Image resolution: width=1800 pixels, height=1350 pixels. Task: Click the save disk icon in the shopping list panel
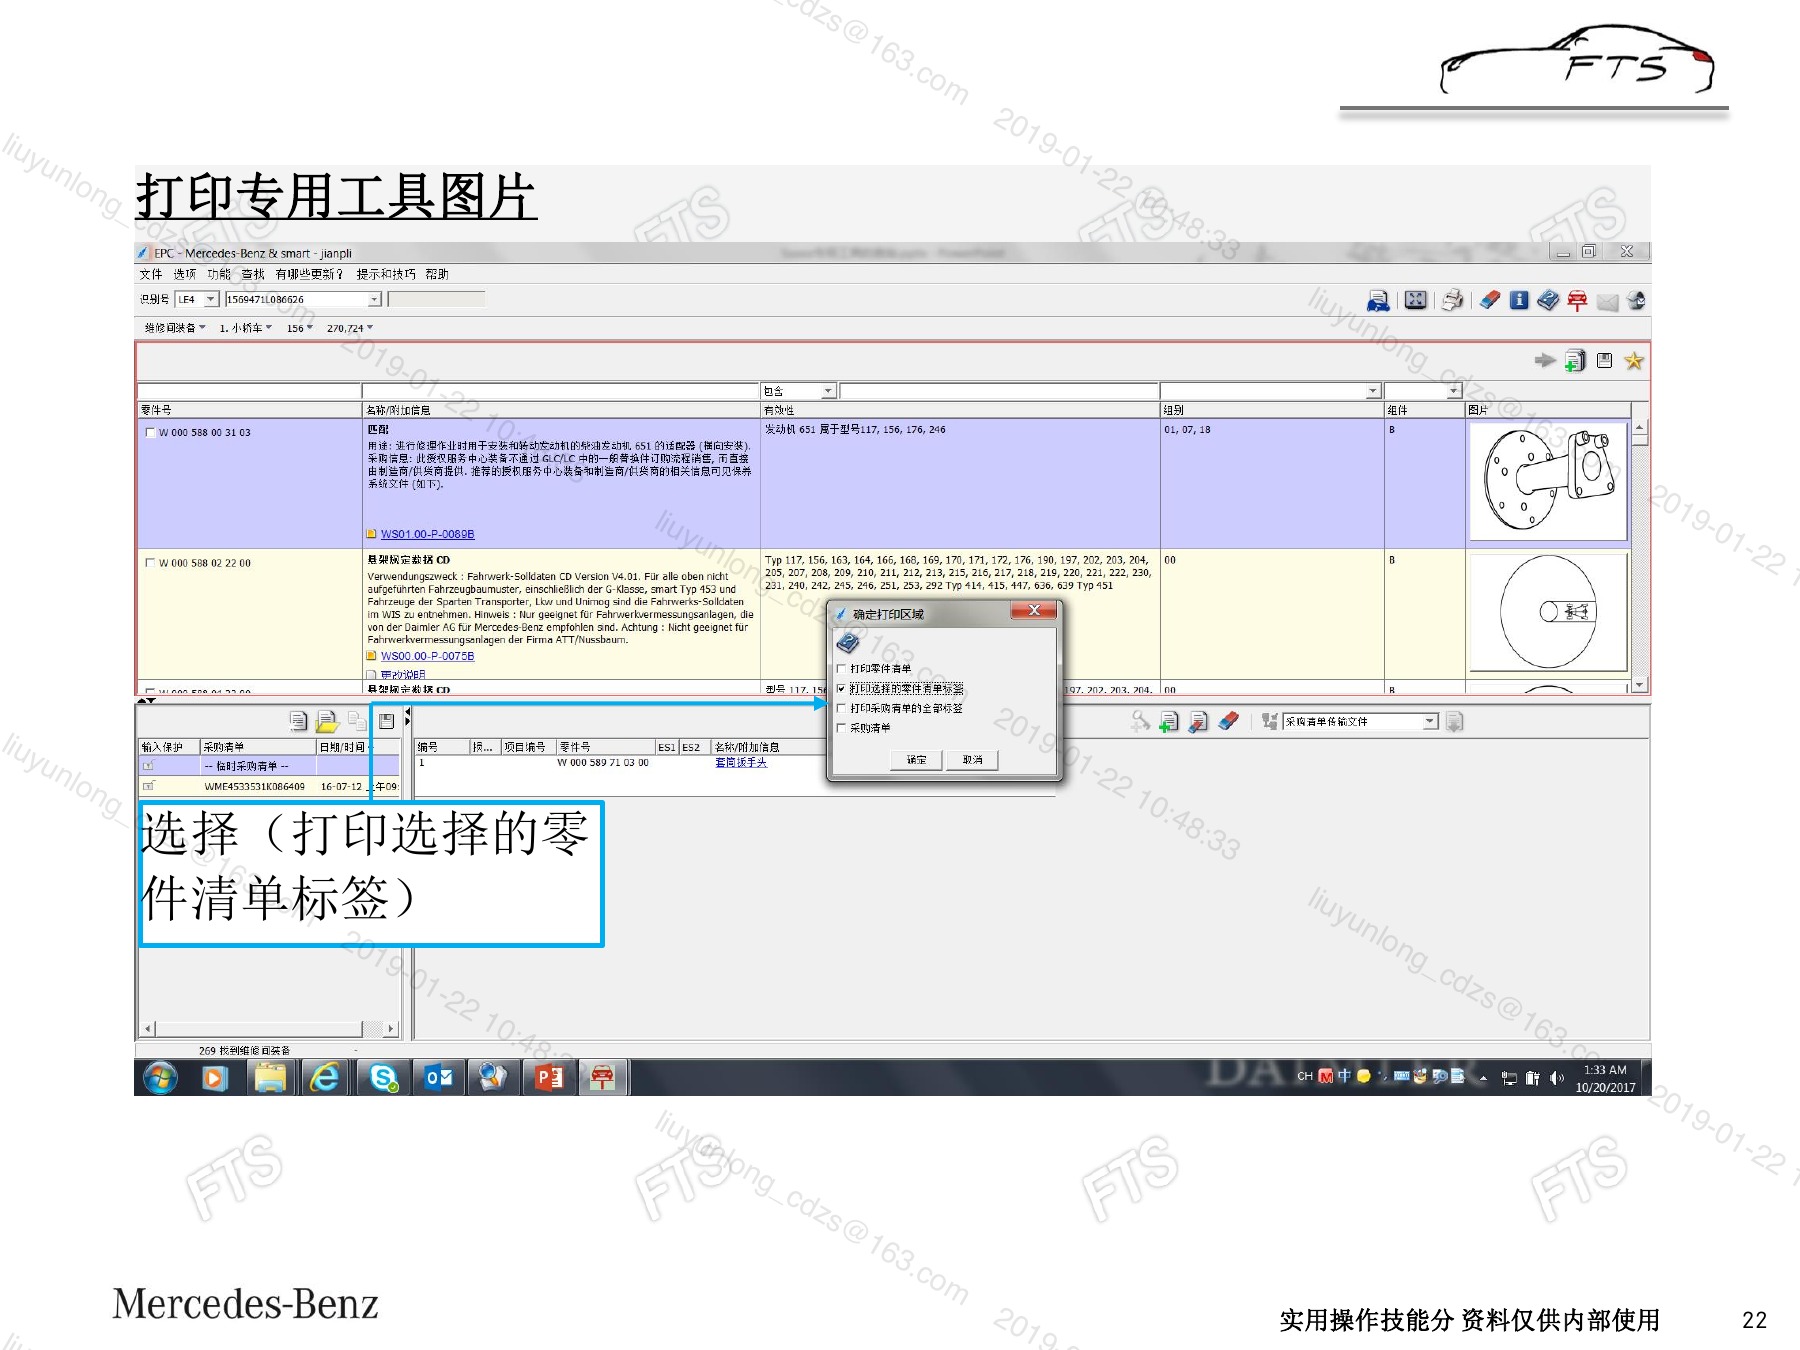[x=387, y=720]
